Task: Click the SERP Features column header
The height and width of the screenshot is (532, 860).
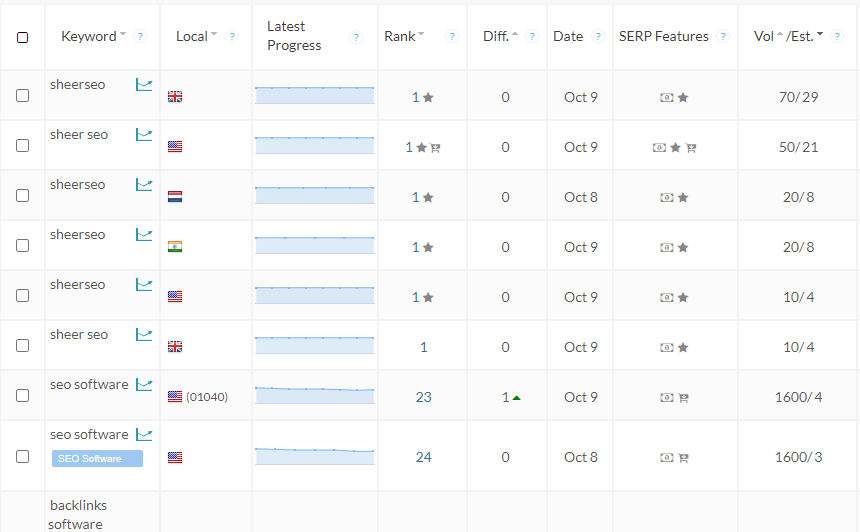Action: [664, 36]
